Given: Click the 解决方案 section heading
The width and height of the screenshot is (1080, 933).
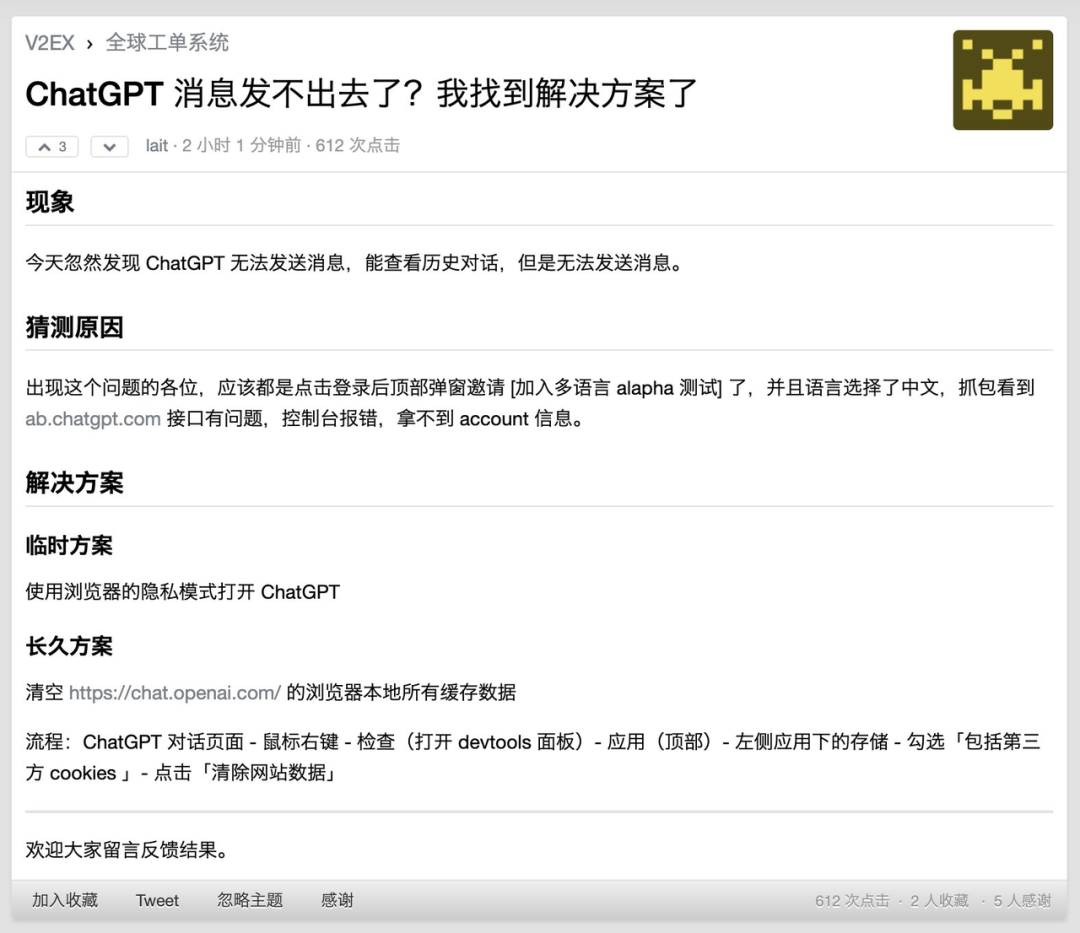Looking at the screenshot, I should [74, 483].
